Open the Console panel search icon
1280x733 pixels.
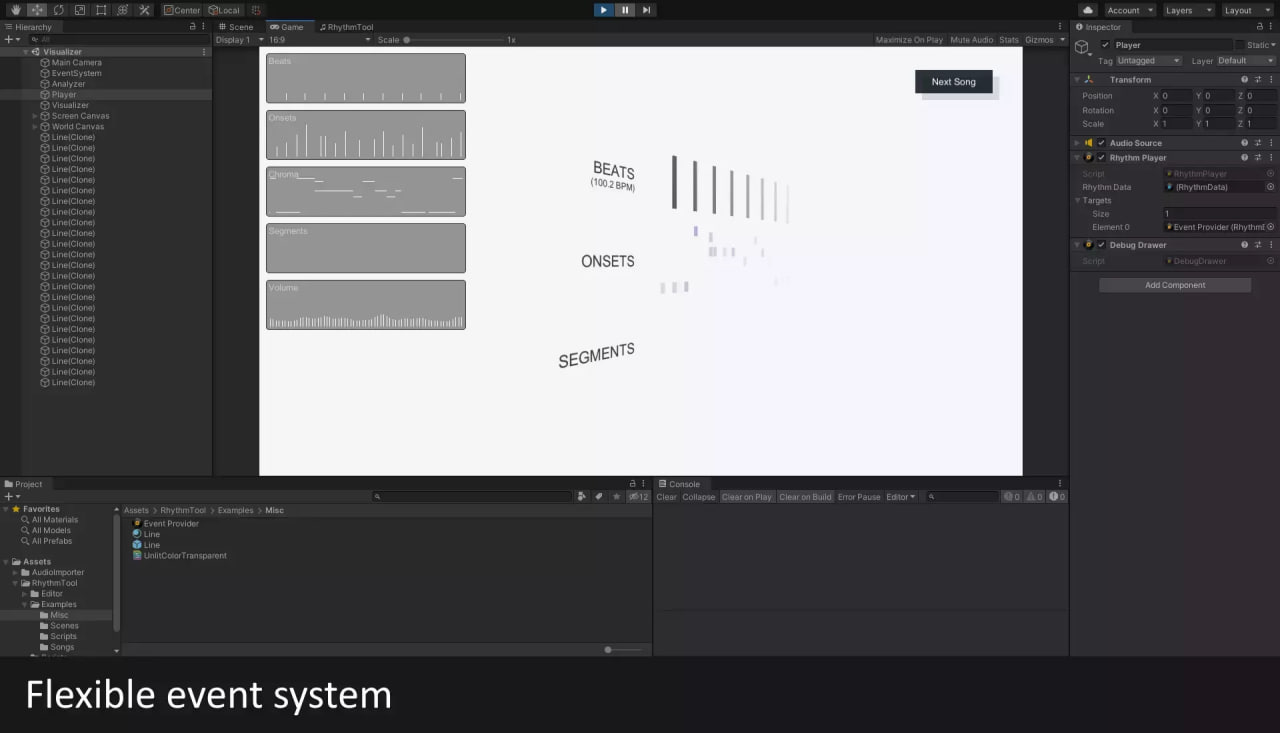[930, 496]
